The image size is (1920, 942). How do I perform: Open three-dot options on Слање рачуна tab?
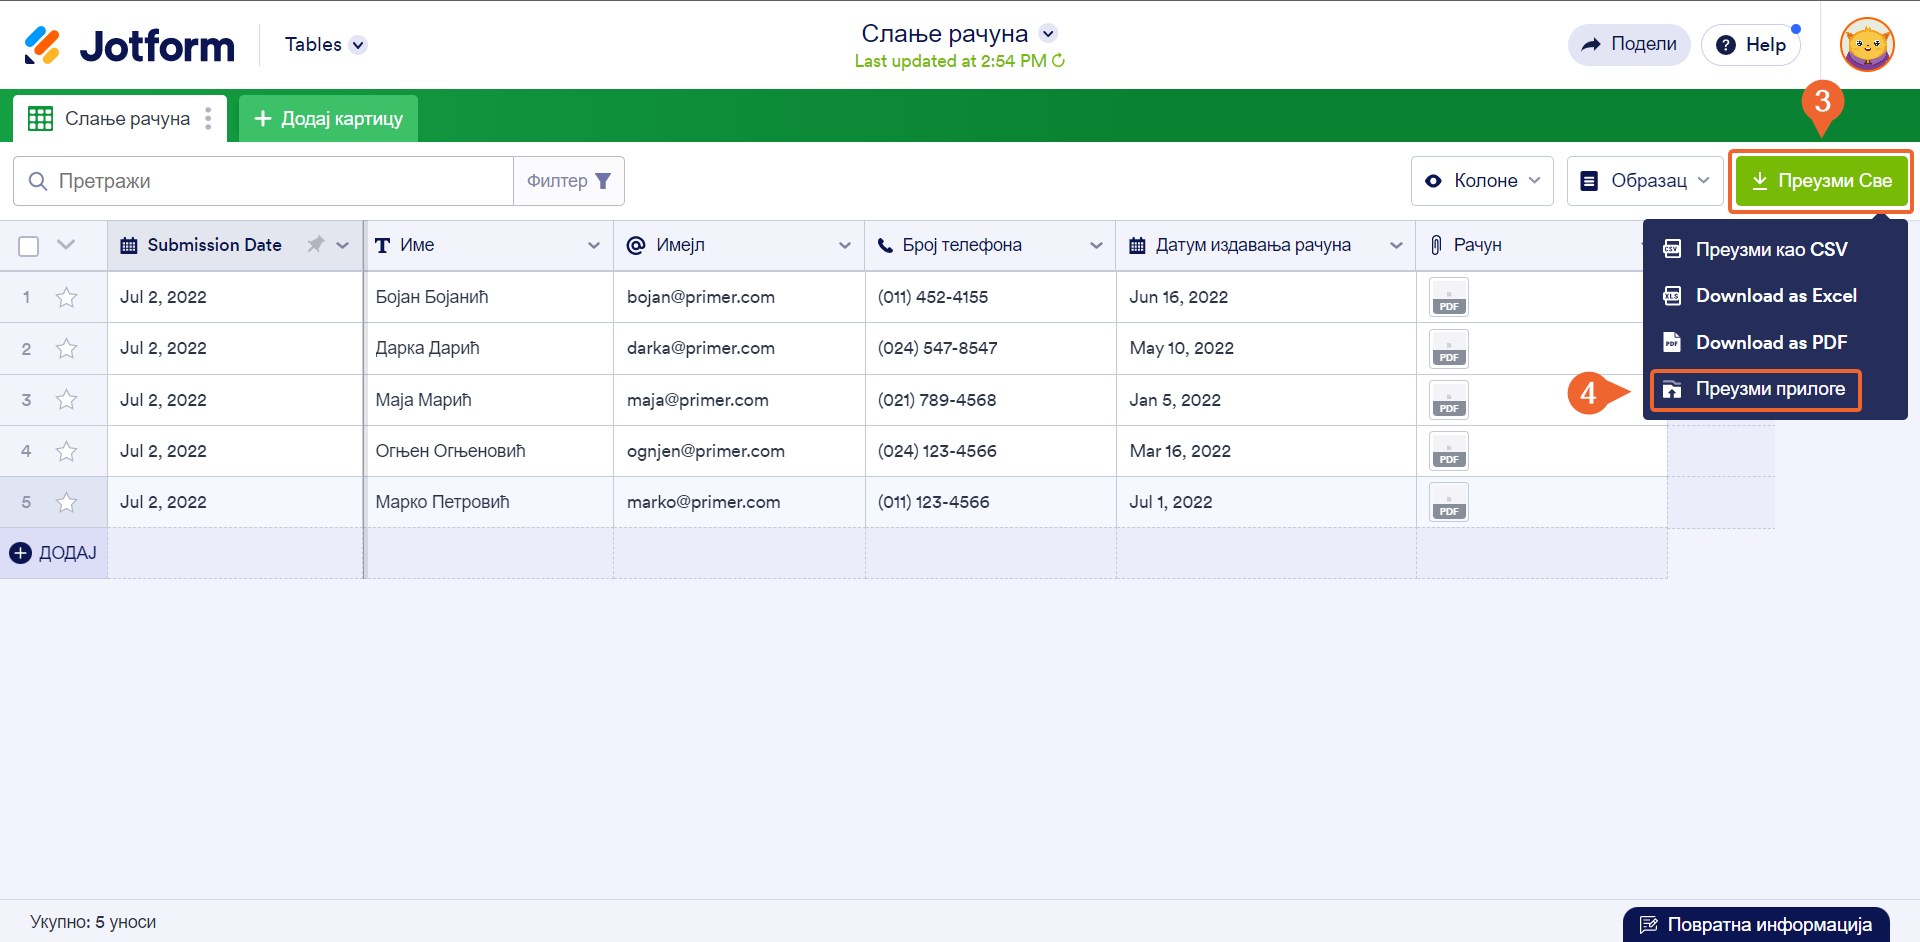(x=208, y=119)
